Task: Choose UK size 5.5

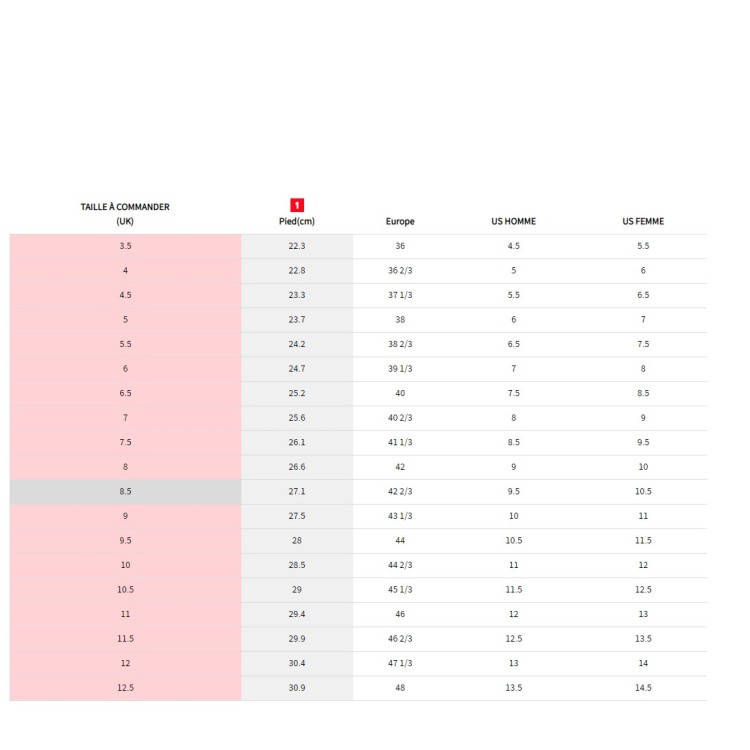Action: point(125,344)
